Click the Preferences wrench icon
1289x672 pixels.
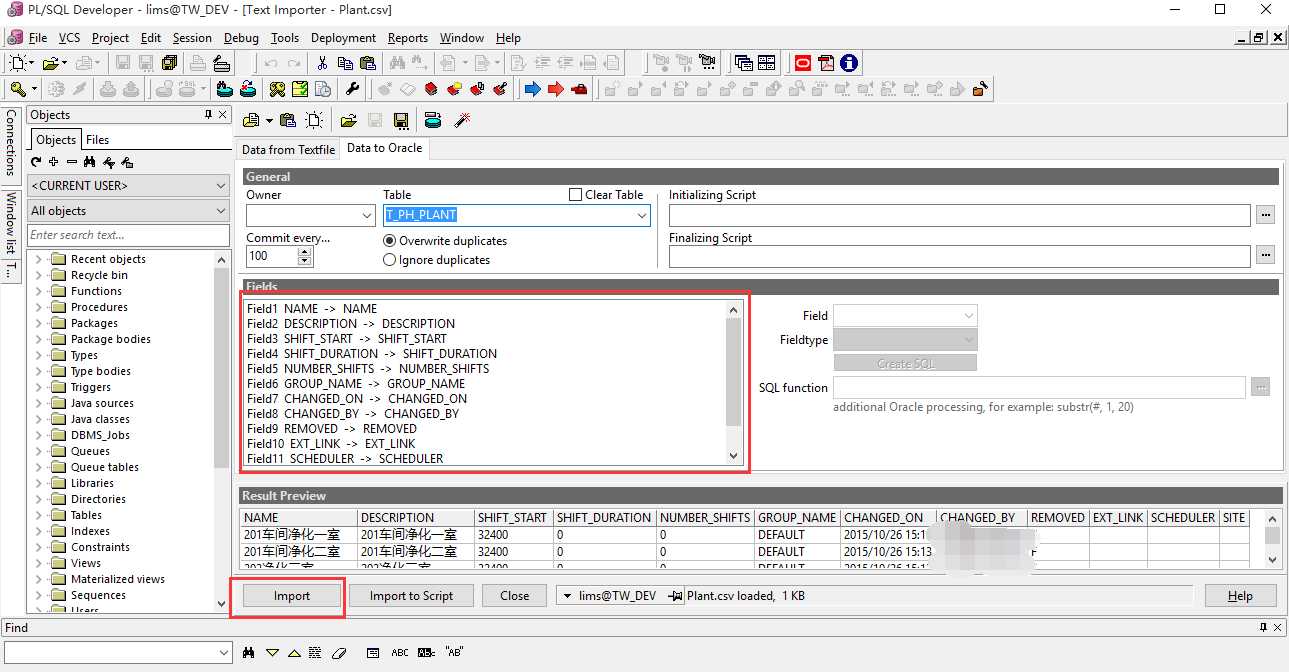(352, 89)
